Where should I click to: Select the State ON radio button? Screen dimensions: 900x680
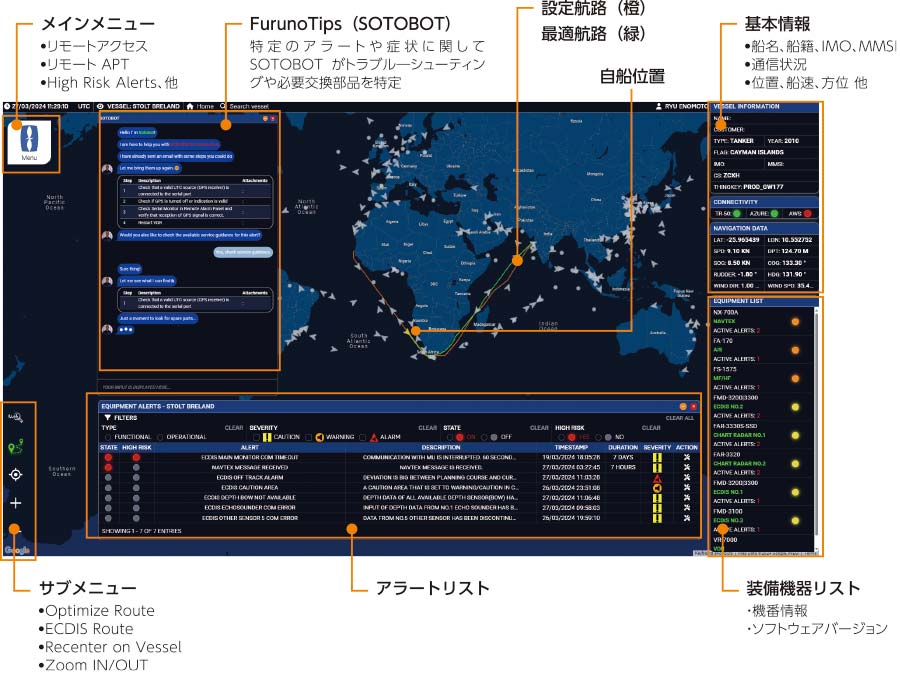pos(450,437)
